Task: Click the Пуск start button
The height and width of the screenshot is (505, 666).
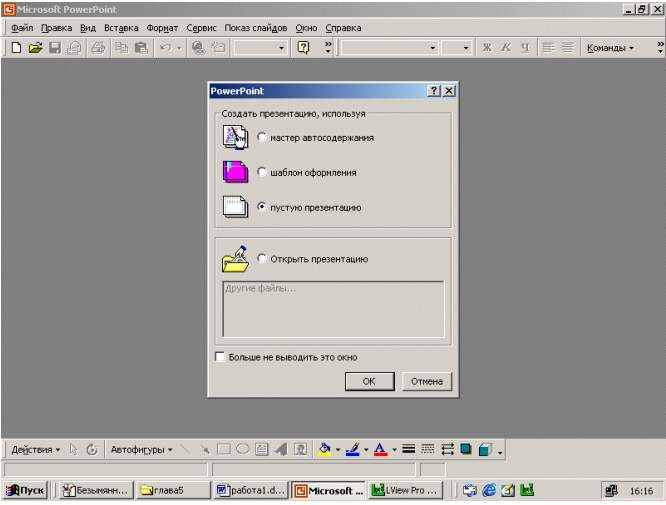Action: coord(25,491)
